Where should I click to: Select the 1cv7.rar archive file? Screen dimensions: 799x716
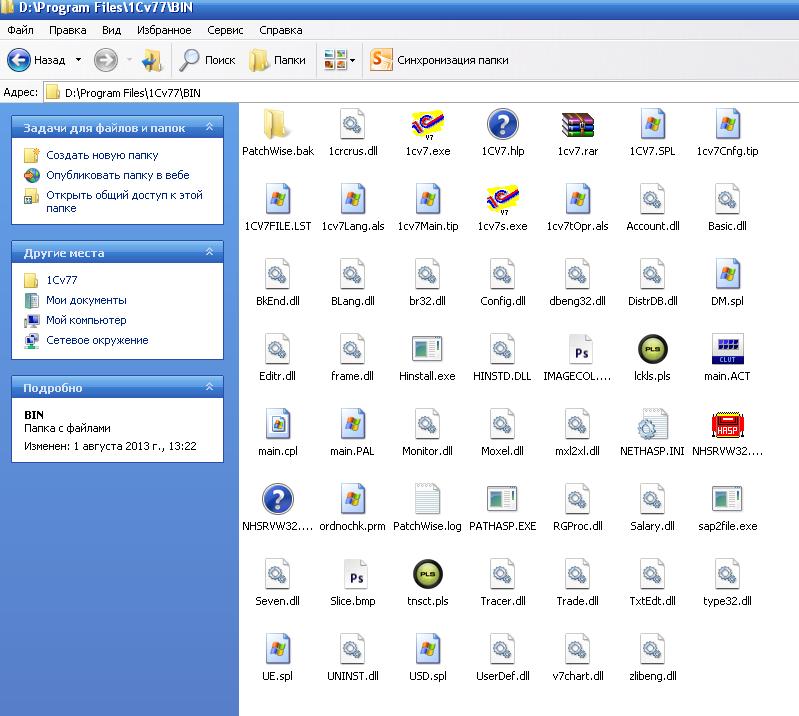click(x=578, y=125)
